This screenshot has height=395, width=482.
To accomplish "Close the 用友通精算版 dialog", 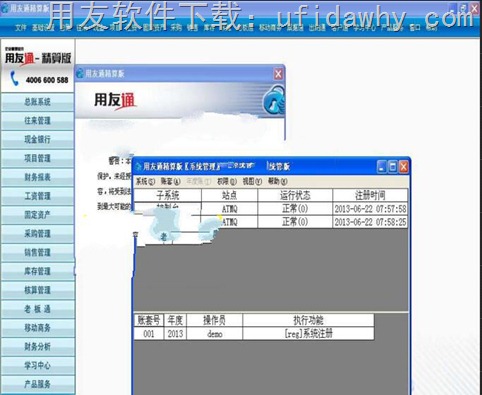I will 278,74.
